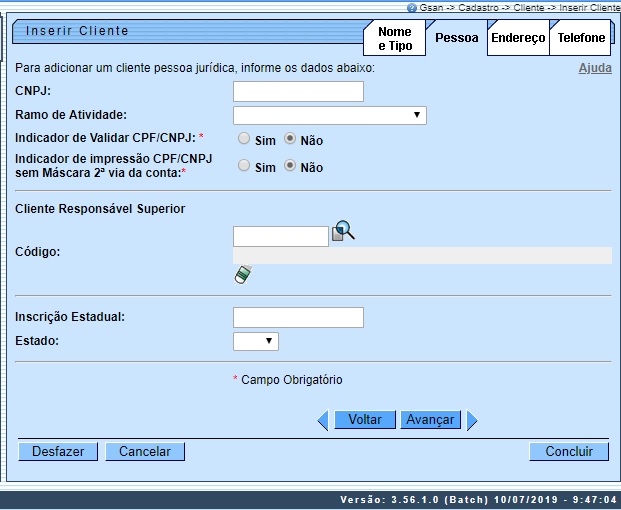621x510 pixels.
Task: Click the Inscrição Estadual text field
Action: coord(298,318)
